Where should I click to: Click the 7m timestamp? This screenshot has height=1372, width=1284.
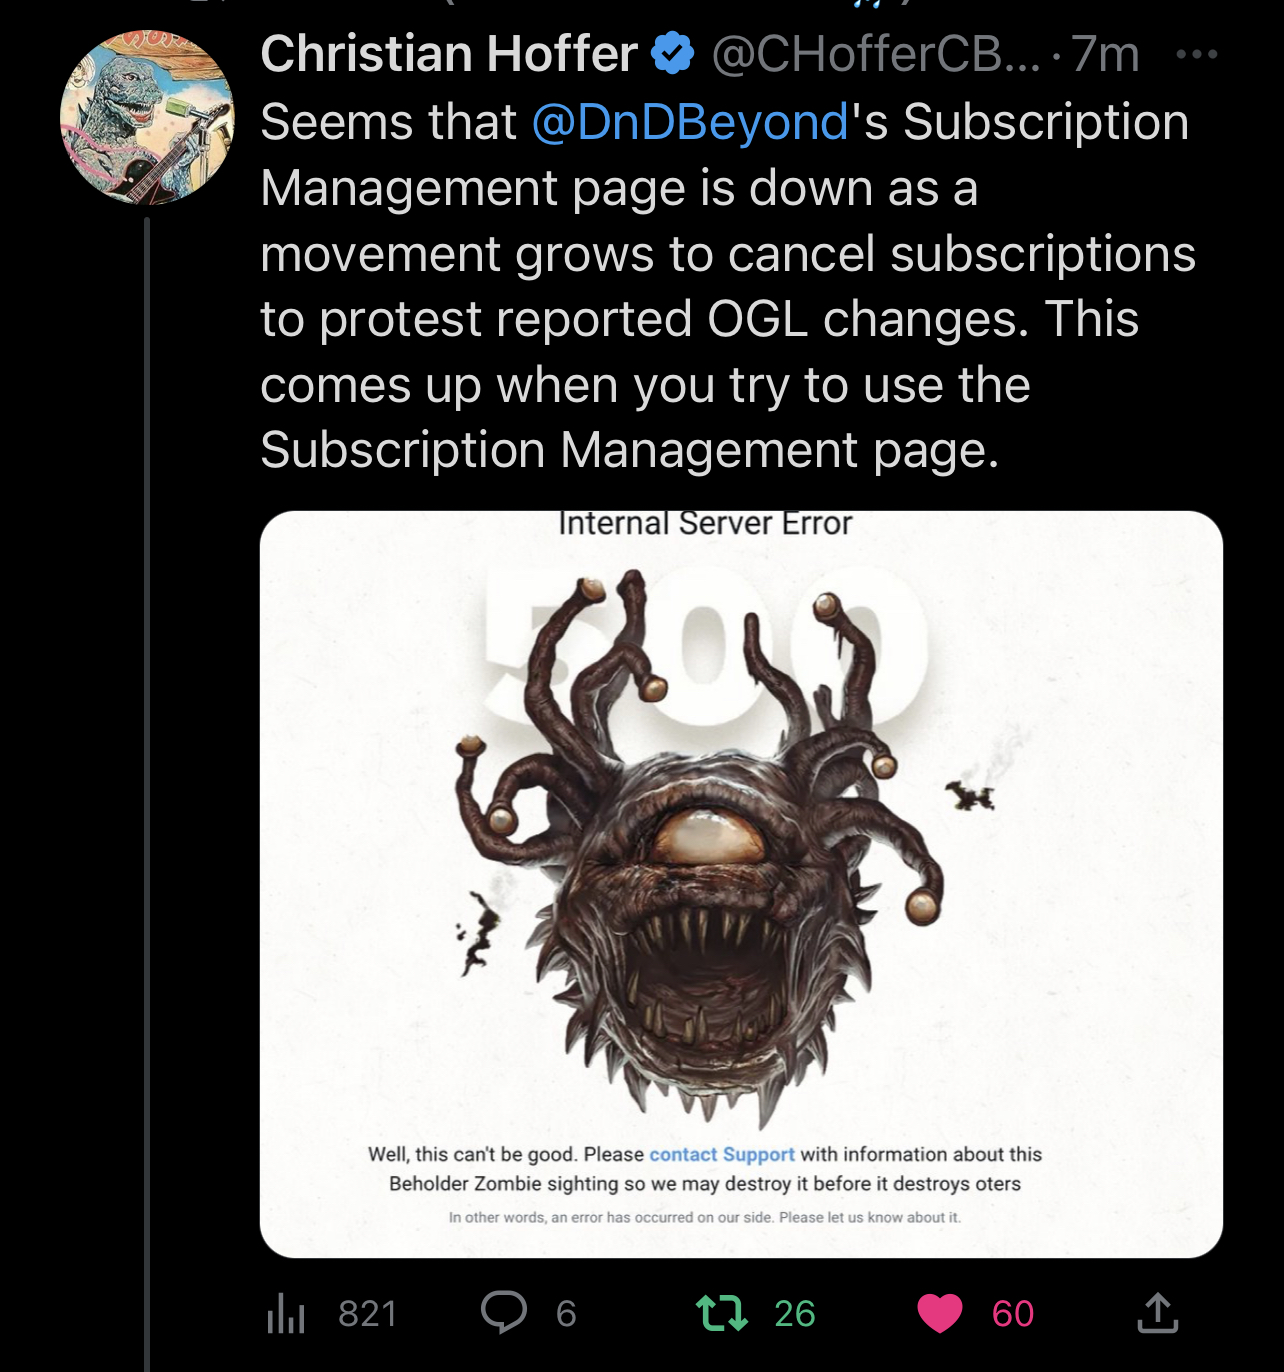[1106, 54]
